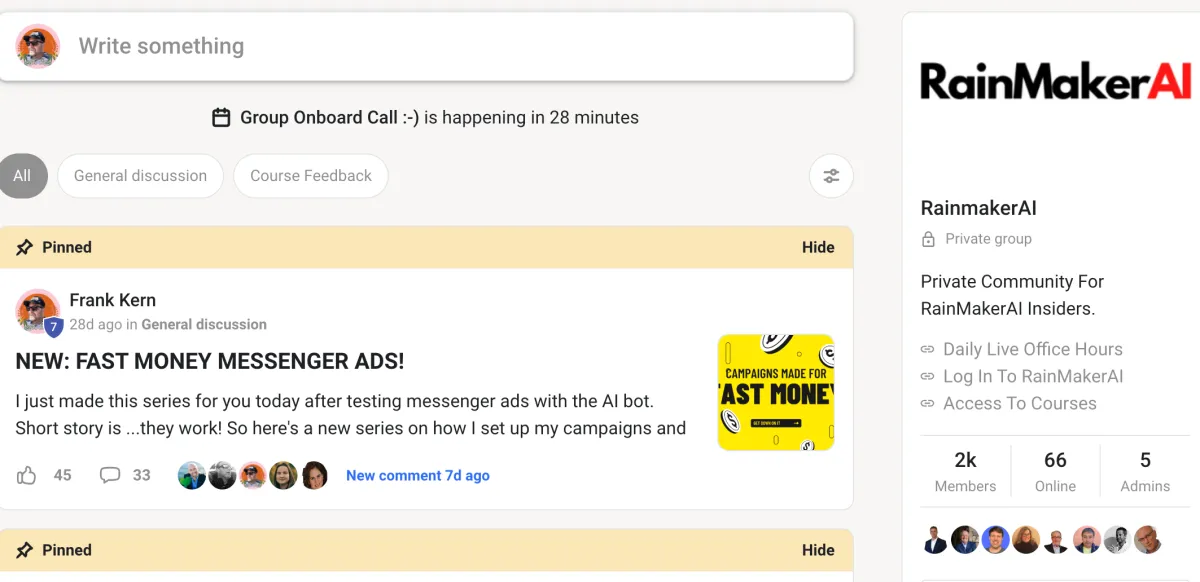Select the Course Feedback filter

[310, 176]
